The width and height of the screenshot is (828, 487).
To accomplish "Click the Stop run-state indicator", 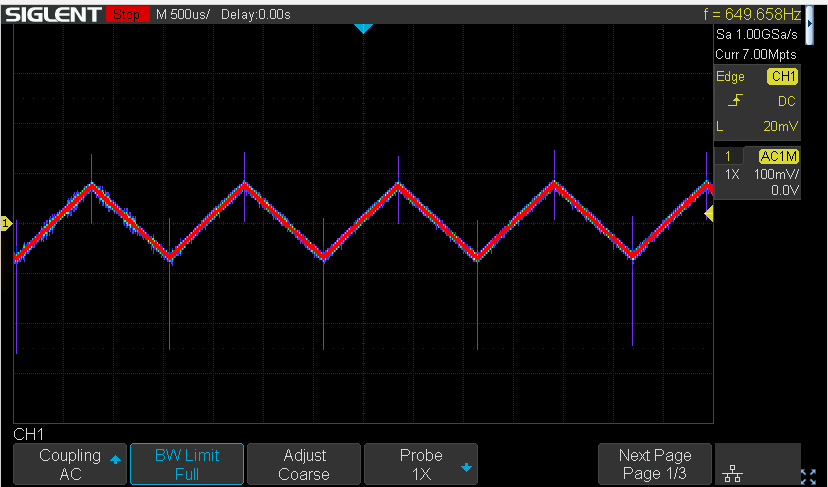I will pos(127,14).
